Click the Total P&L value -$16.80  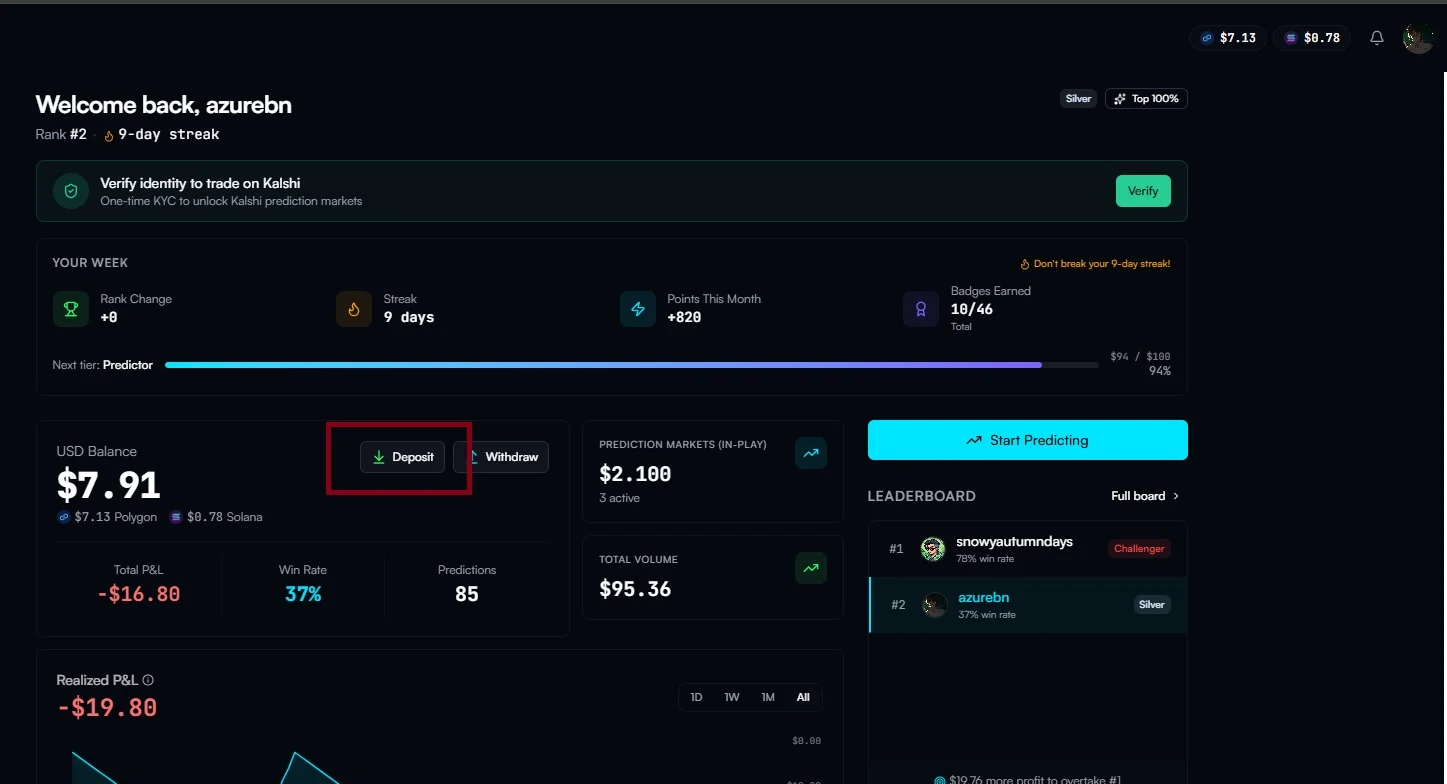coord(139,594)
